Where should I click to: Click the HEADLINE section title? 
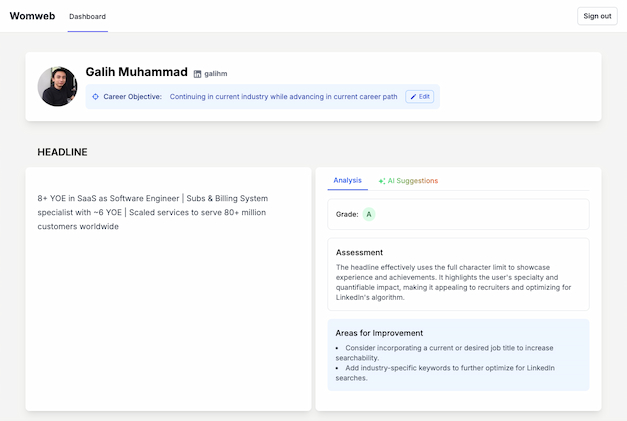pos(62,152)
